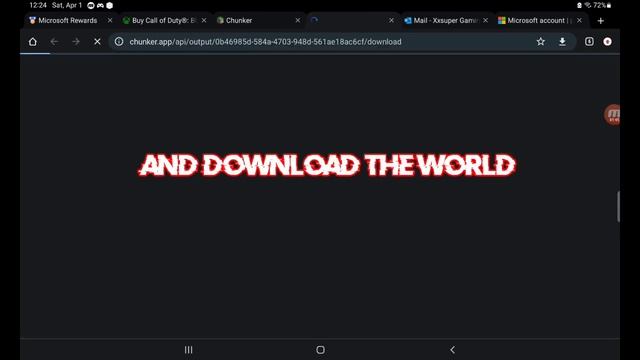
Task: View site information icon in address bar
Action: coord(119,42)
